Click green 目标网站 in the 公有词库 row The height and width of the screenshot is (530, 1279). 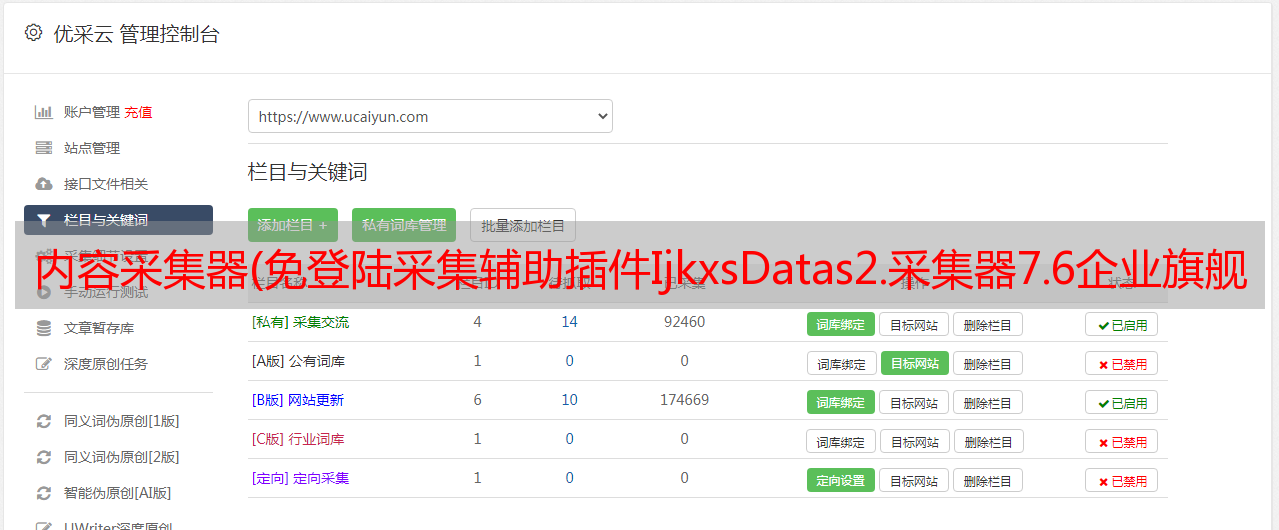(915, 363)
